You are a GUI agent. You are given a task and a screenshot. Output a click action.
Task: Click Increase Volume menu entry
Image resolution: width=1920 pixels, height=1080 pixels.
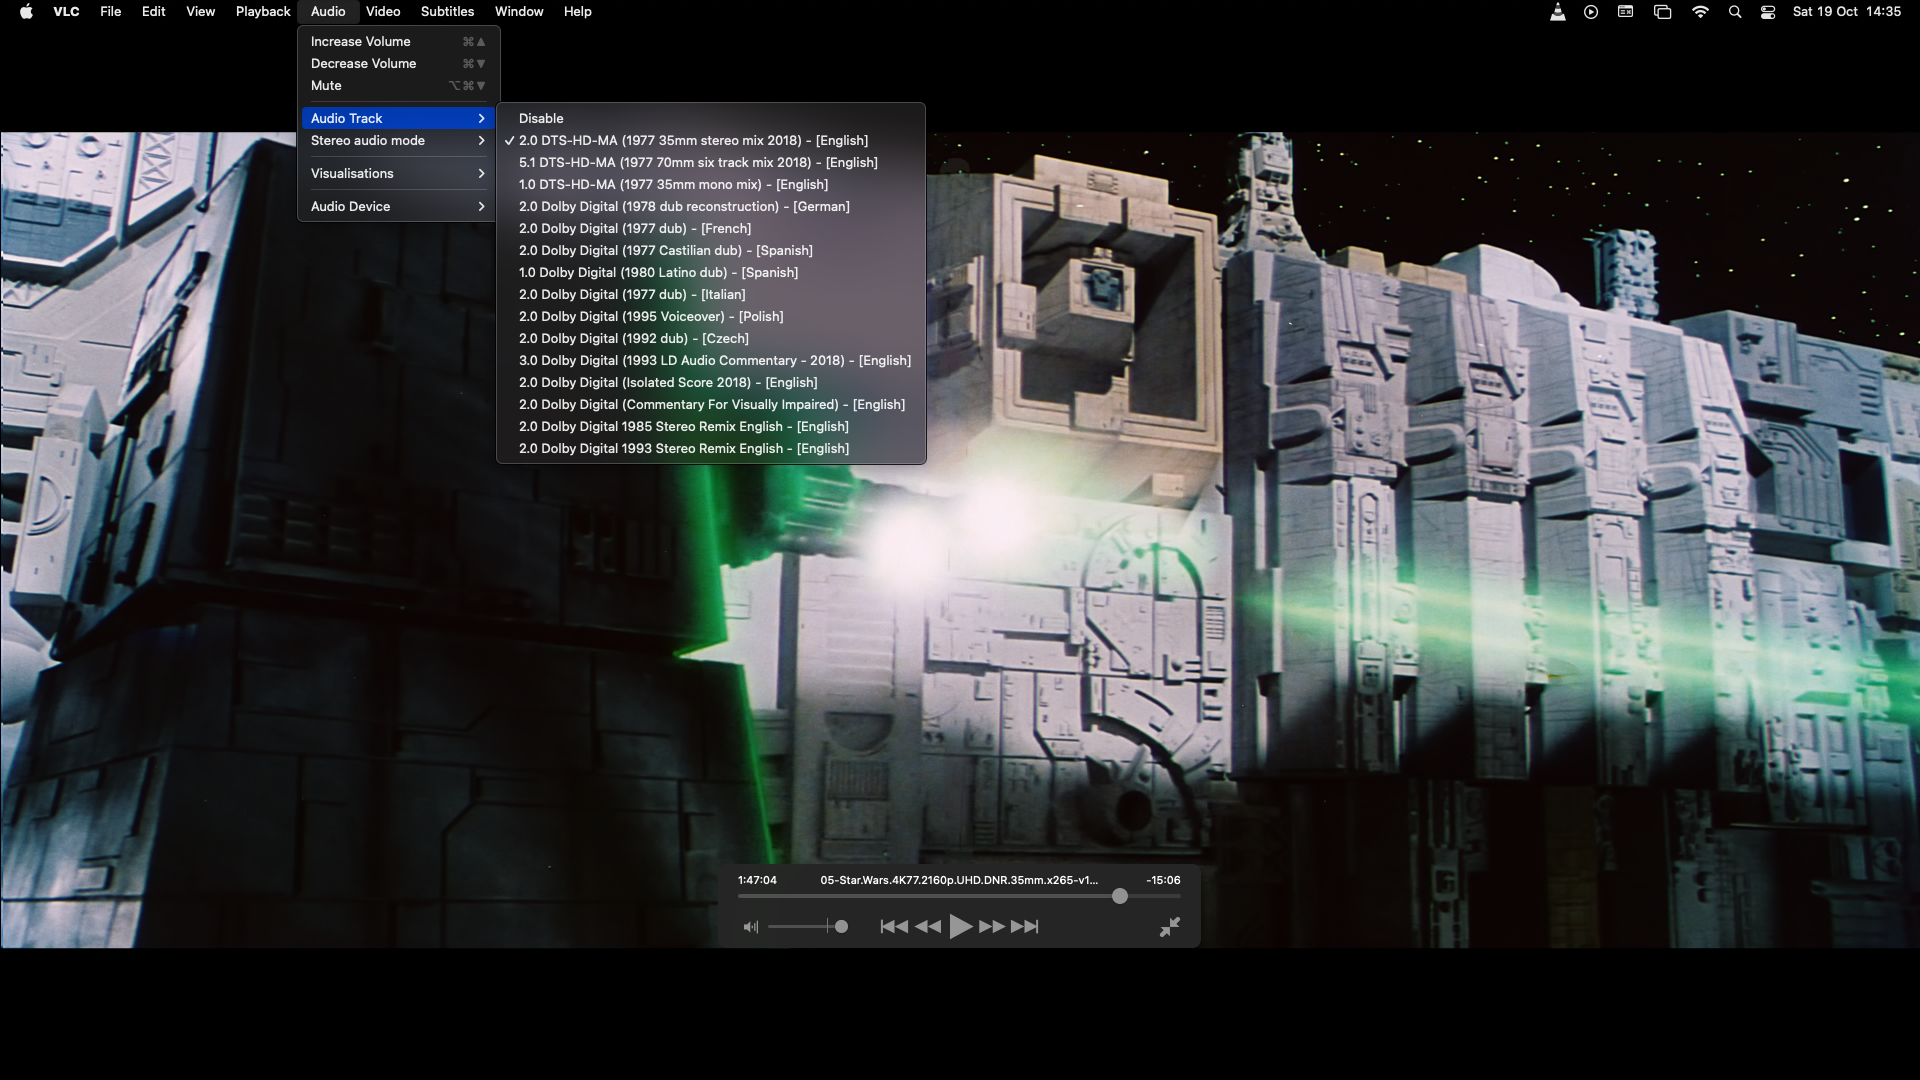click(361, 42)
